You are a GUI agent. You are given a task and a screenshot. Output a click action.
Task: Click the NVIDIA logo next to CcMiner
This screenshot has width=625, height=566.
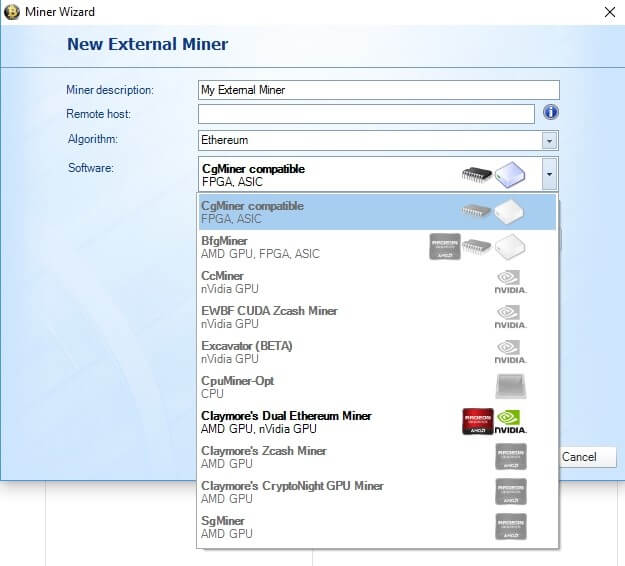(510, 282)
